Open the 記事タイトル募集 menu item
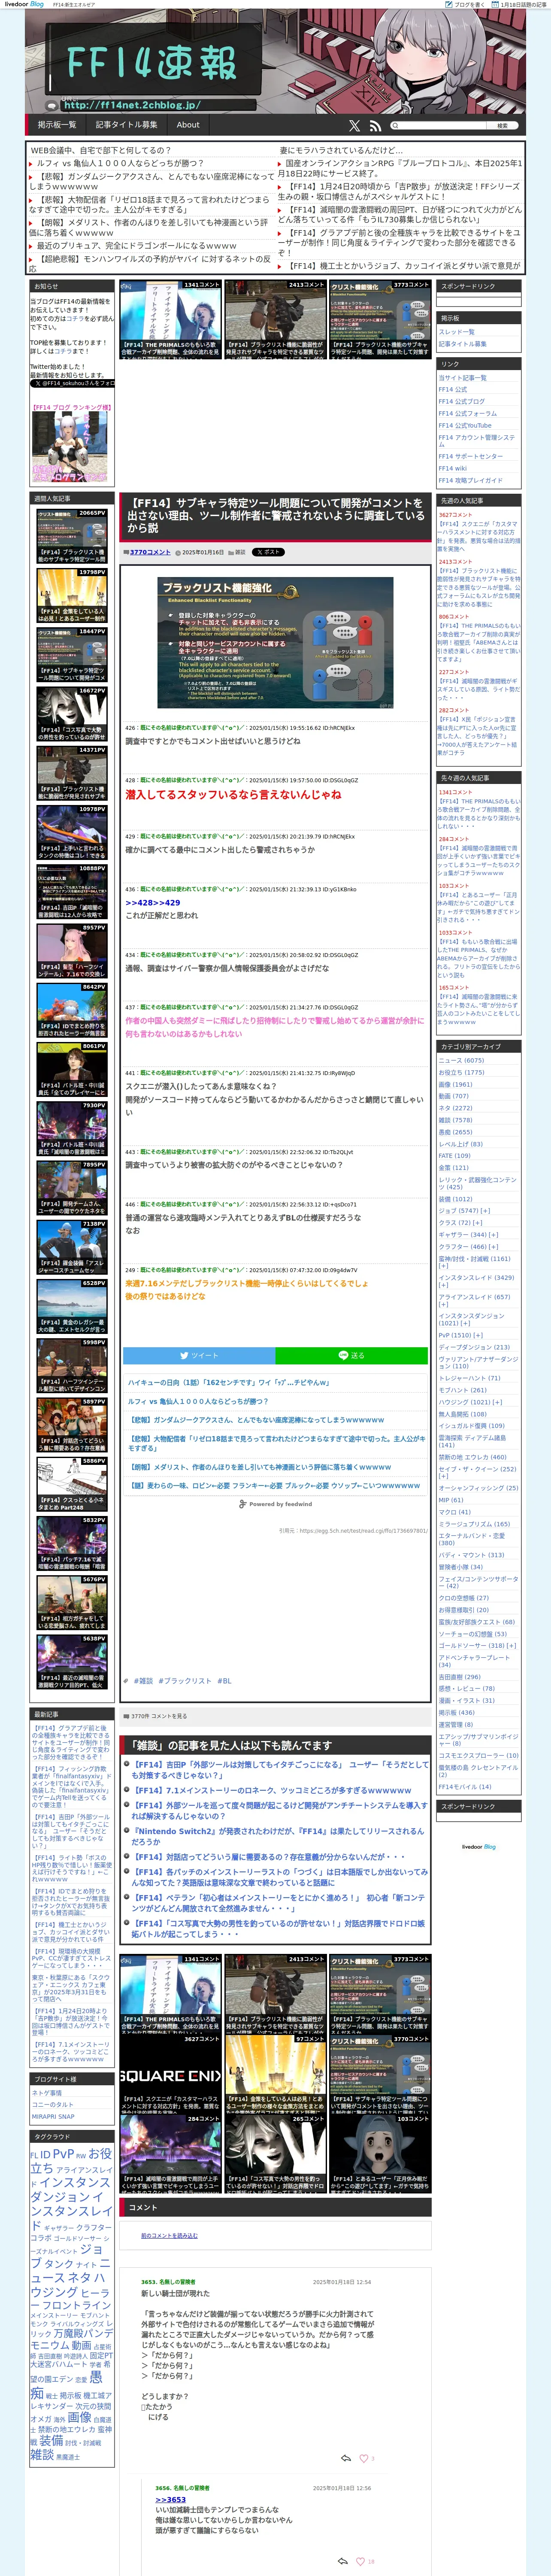Image resolution: width=551 pixels, height=2576 pixels. click(x=126, y=125)
